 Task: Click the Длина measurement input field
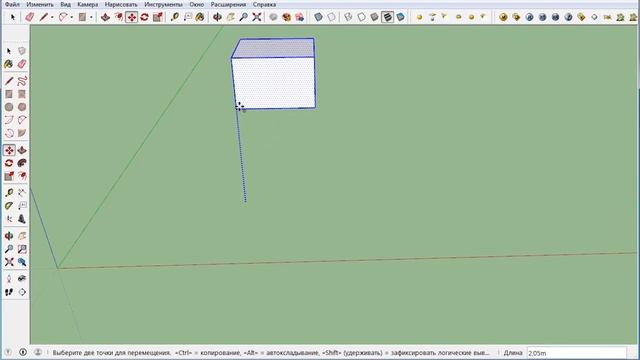[x=576, y=353]
